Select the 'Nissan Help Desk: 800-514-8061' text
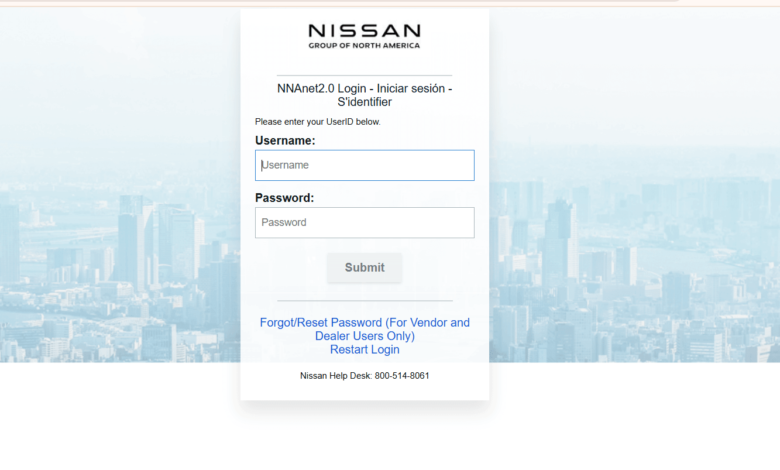Viewport: 780px width, 470px height. point(365,376)
